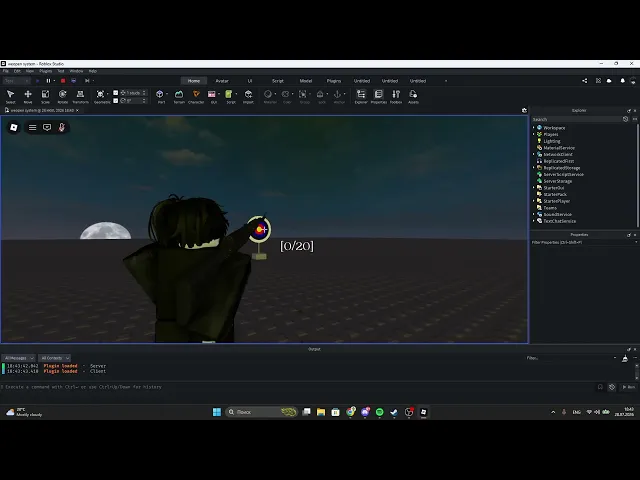Image resolution: width=640 pixels, height=480 pixels.
Task: Toggle the Properties panel from the toolbar
Action: pos(378,97)
